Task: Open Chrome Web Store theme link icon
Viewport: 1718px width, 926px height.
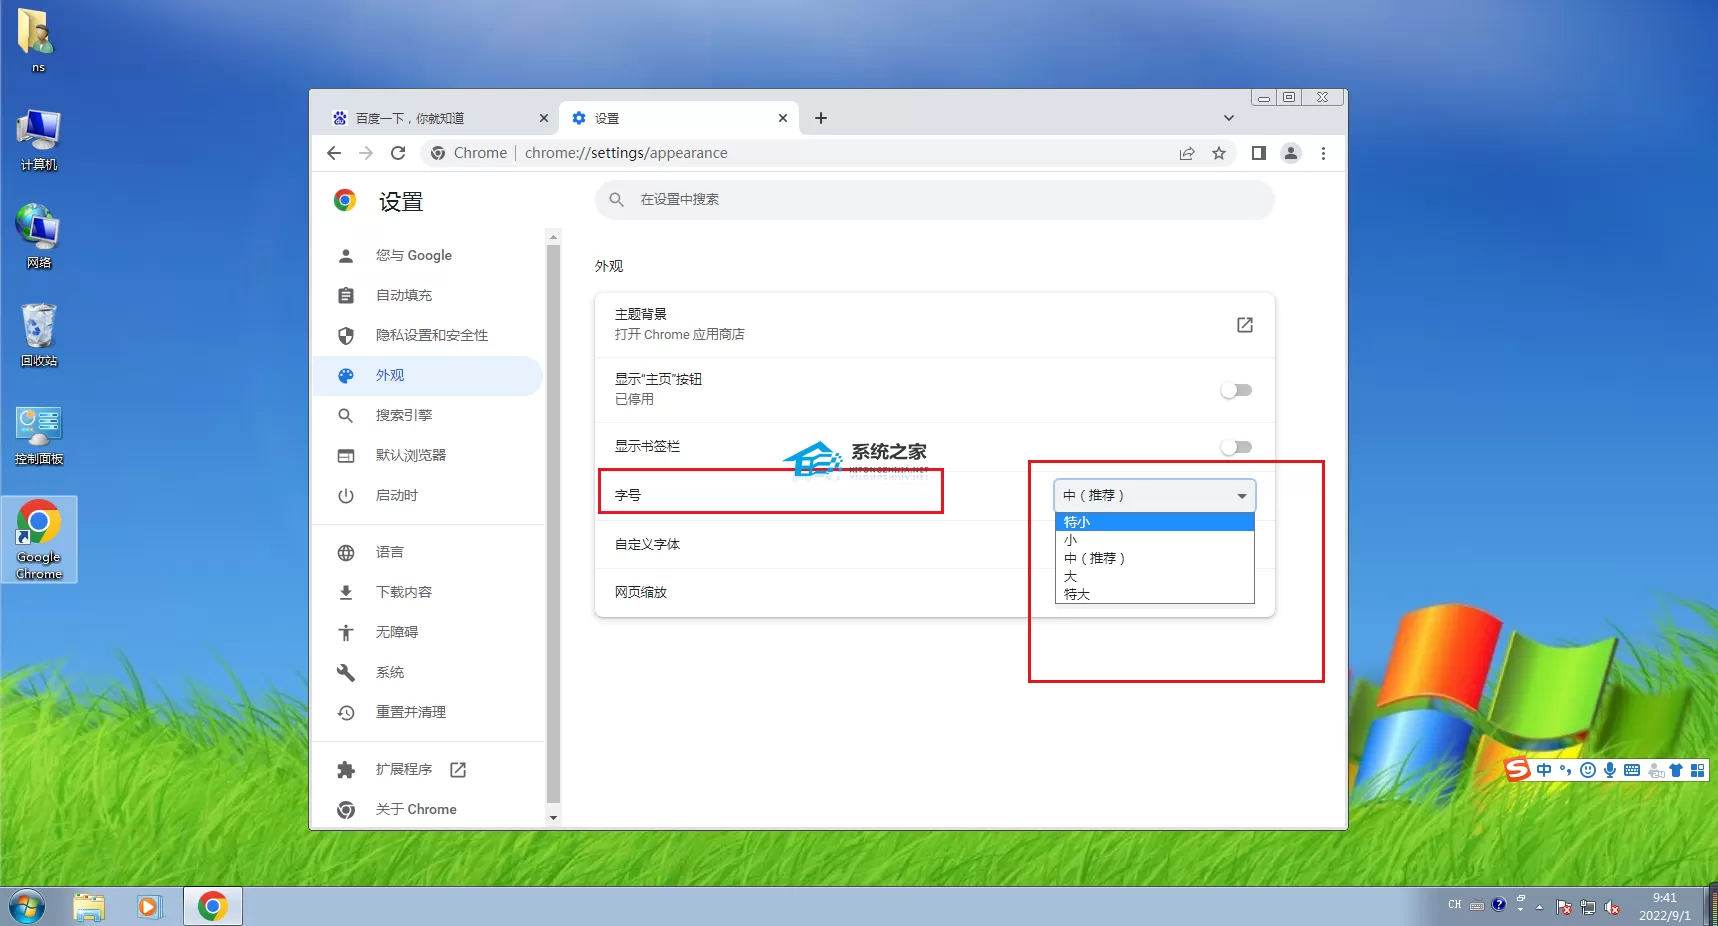Action: tap(1245, 325)
